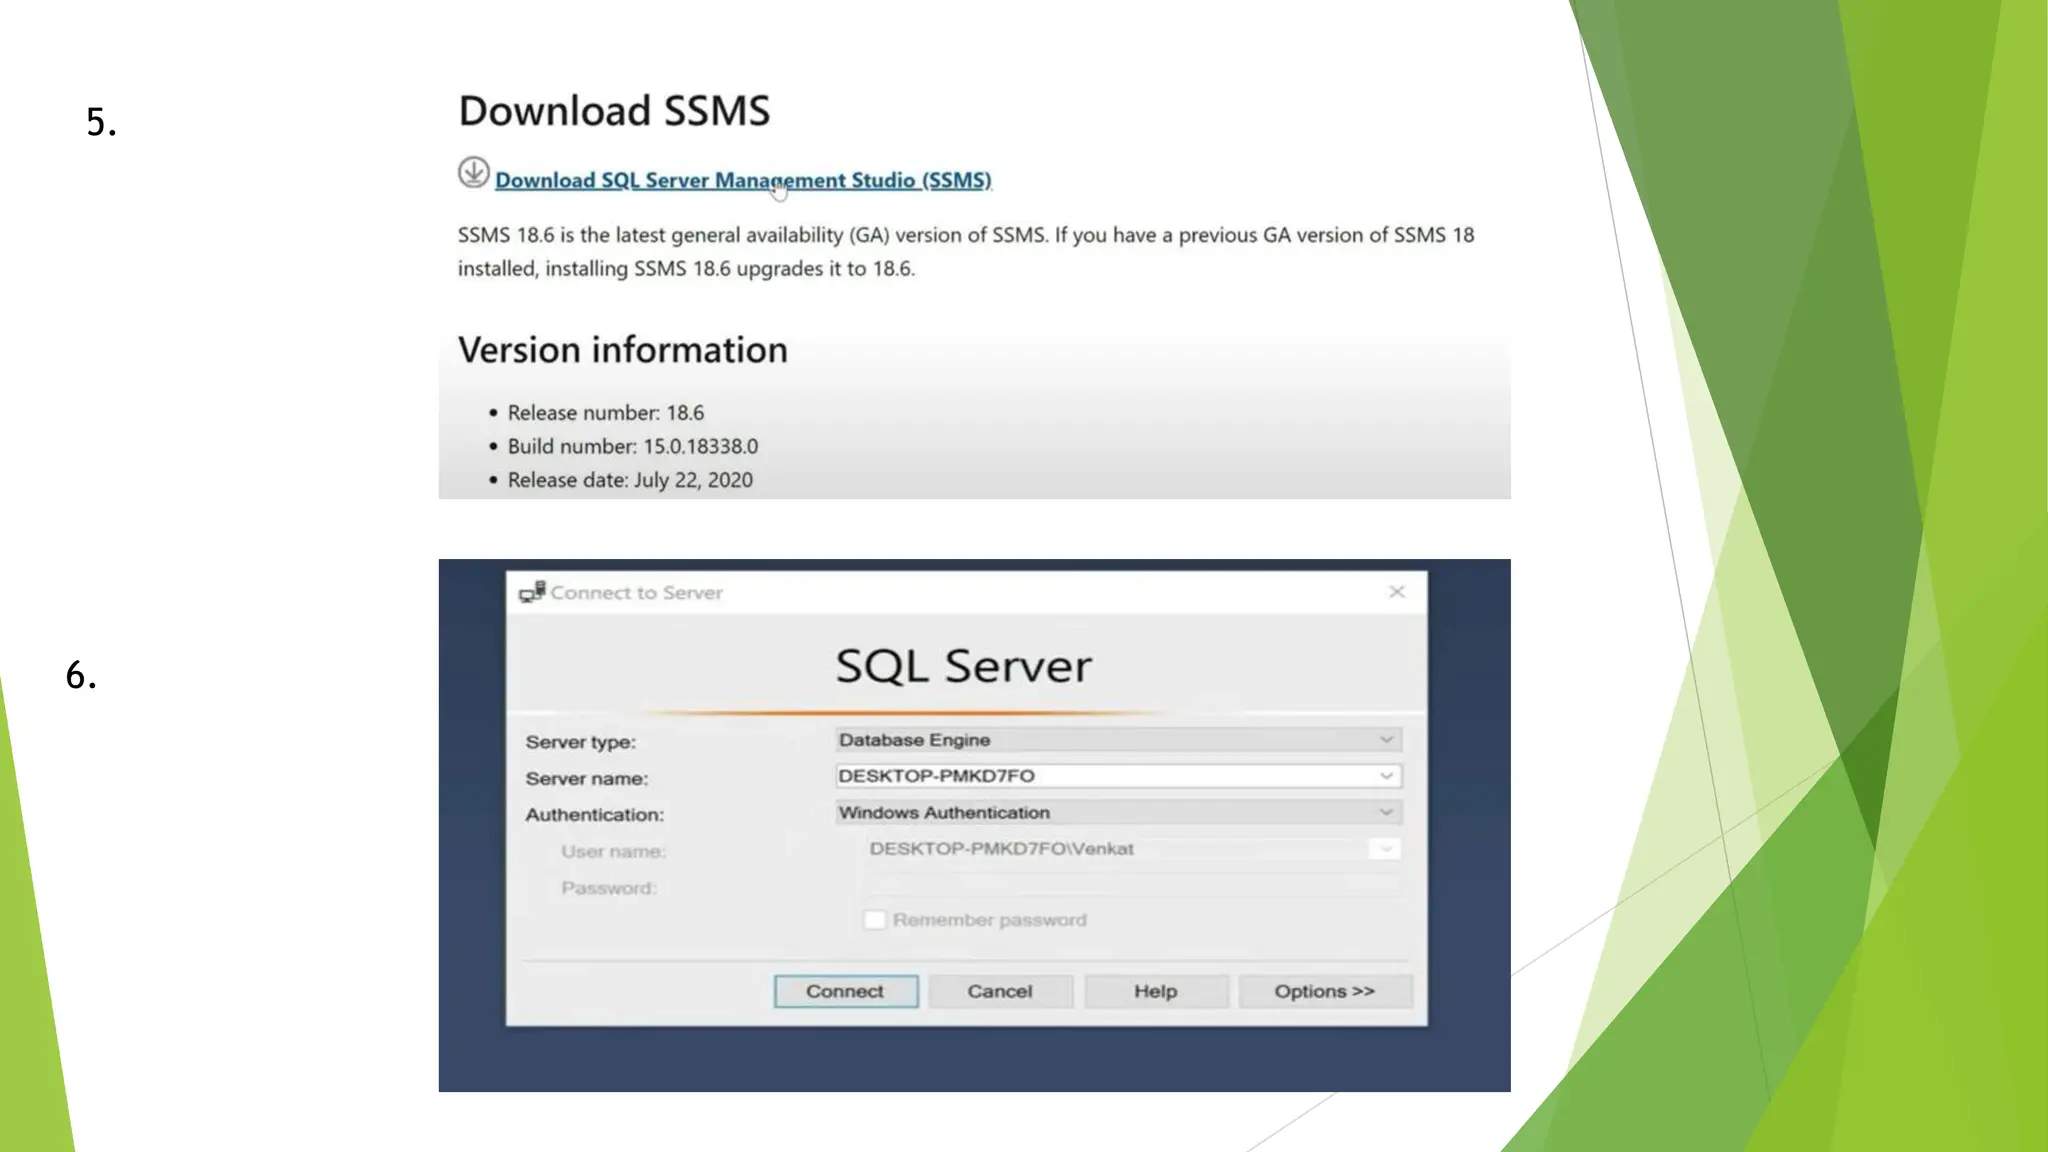This screenshot has height=1152, width=2048.
Task: Expand the Server name dropdown arrow
Action: 1386,776
